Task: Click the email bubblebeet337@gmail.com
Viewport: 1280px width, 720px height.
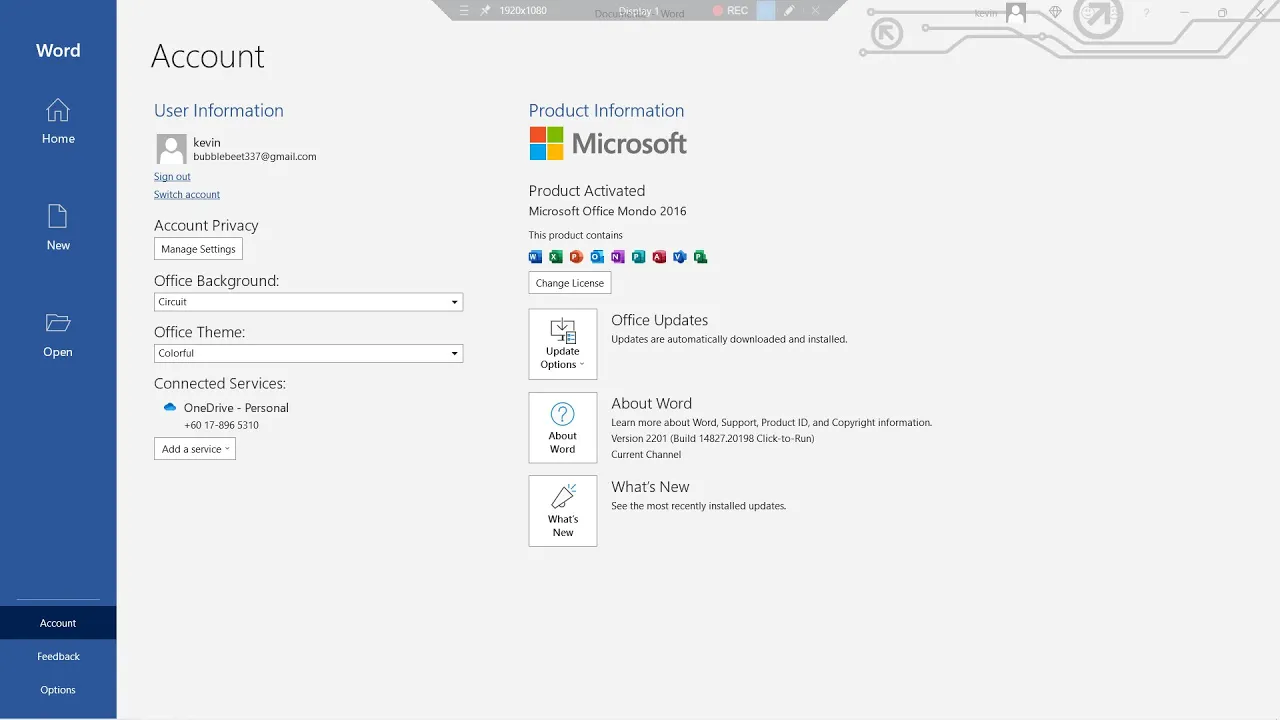Action: 255,157
